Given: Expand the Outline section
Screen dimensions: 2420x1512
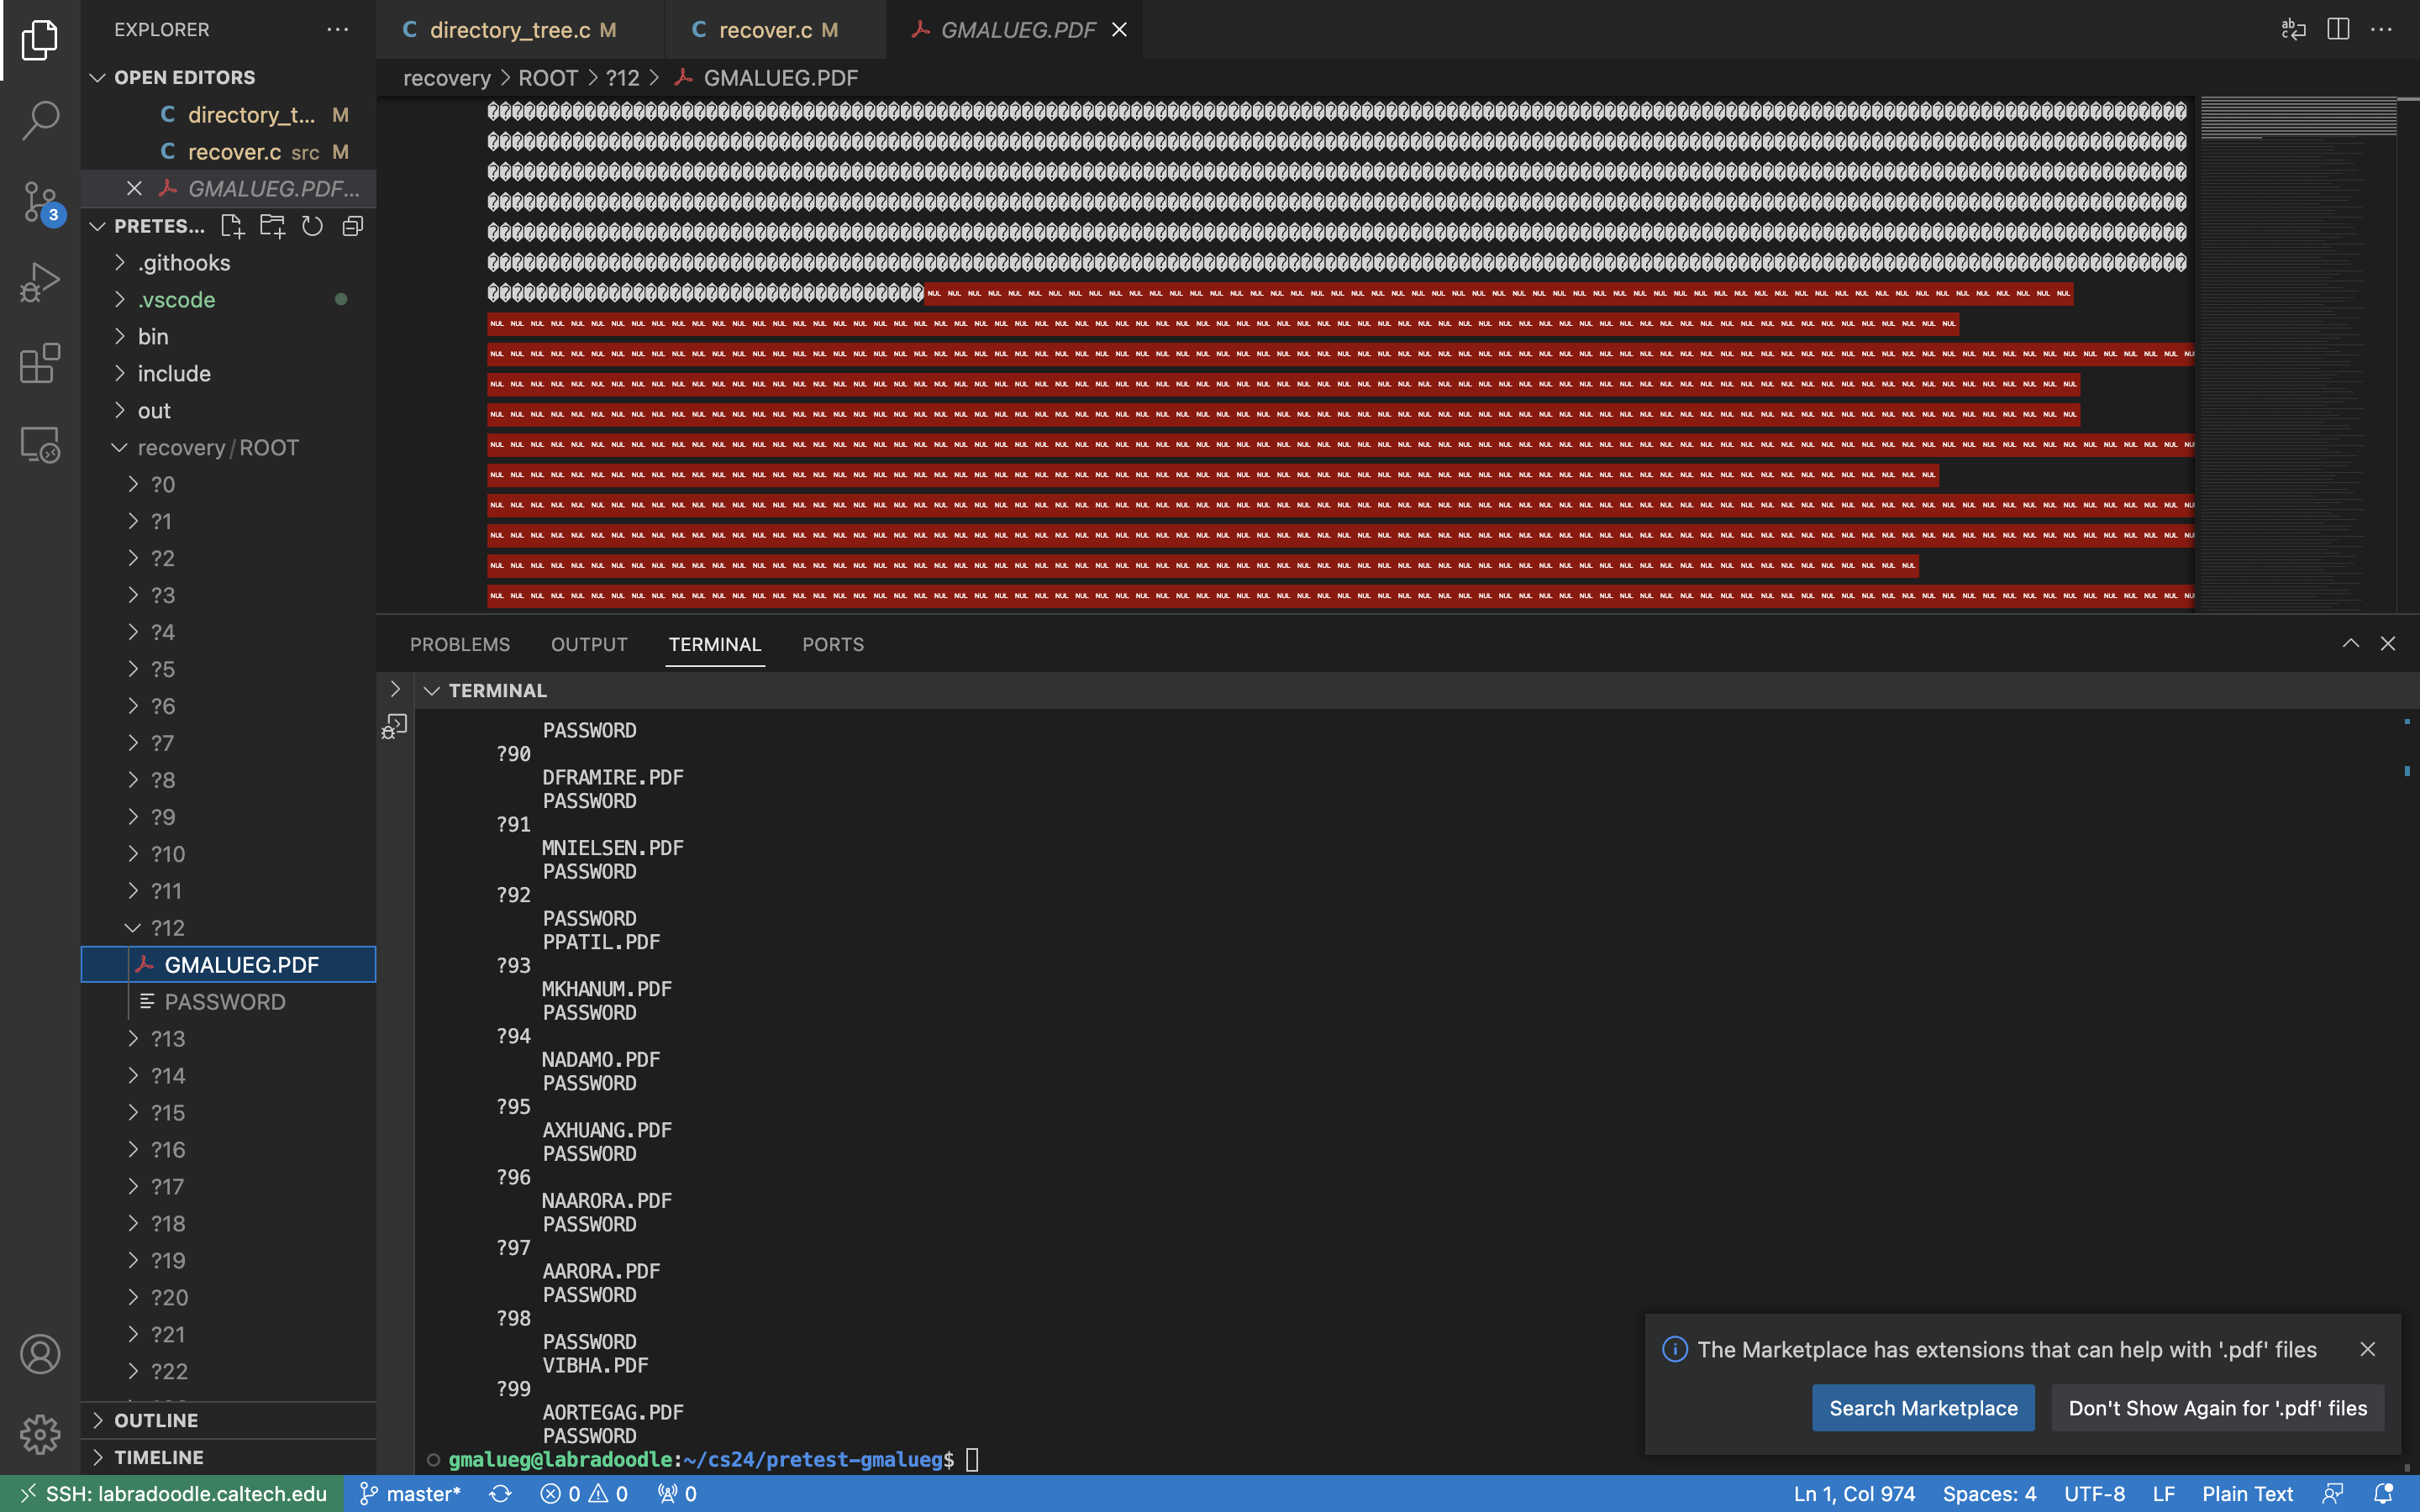Looking at the screenshot, I should coord(156,1420).
